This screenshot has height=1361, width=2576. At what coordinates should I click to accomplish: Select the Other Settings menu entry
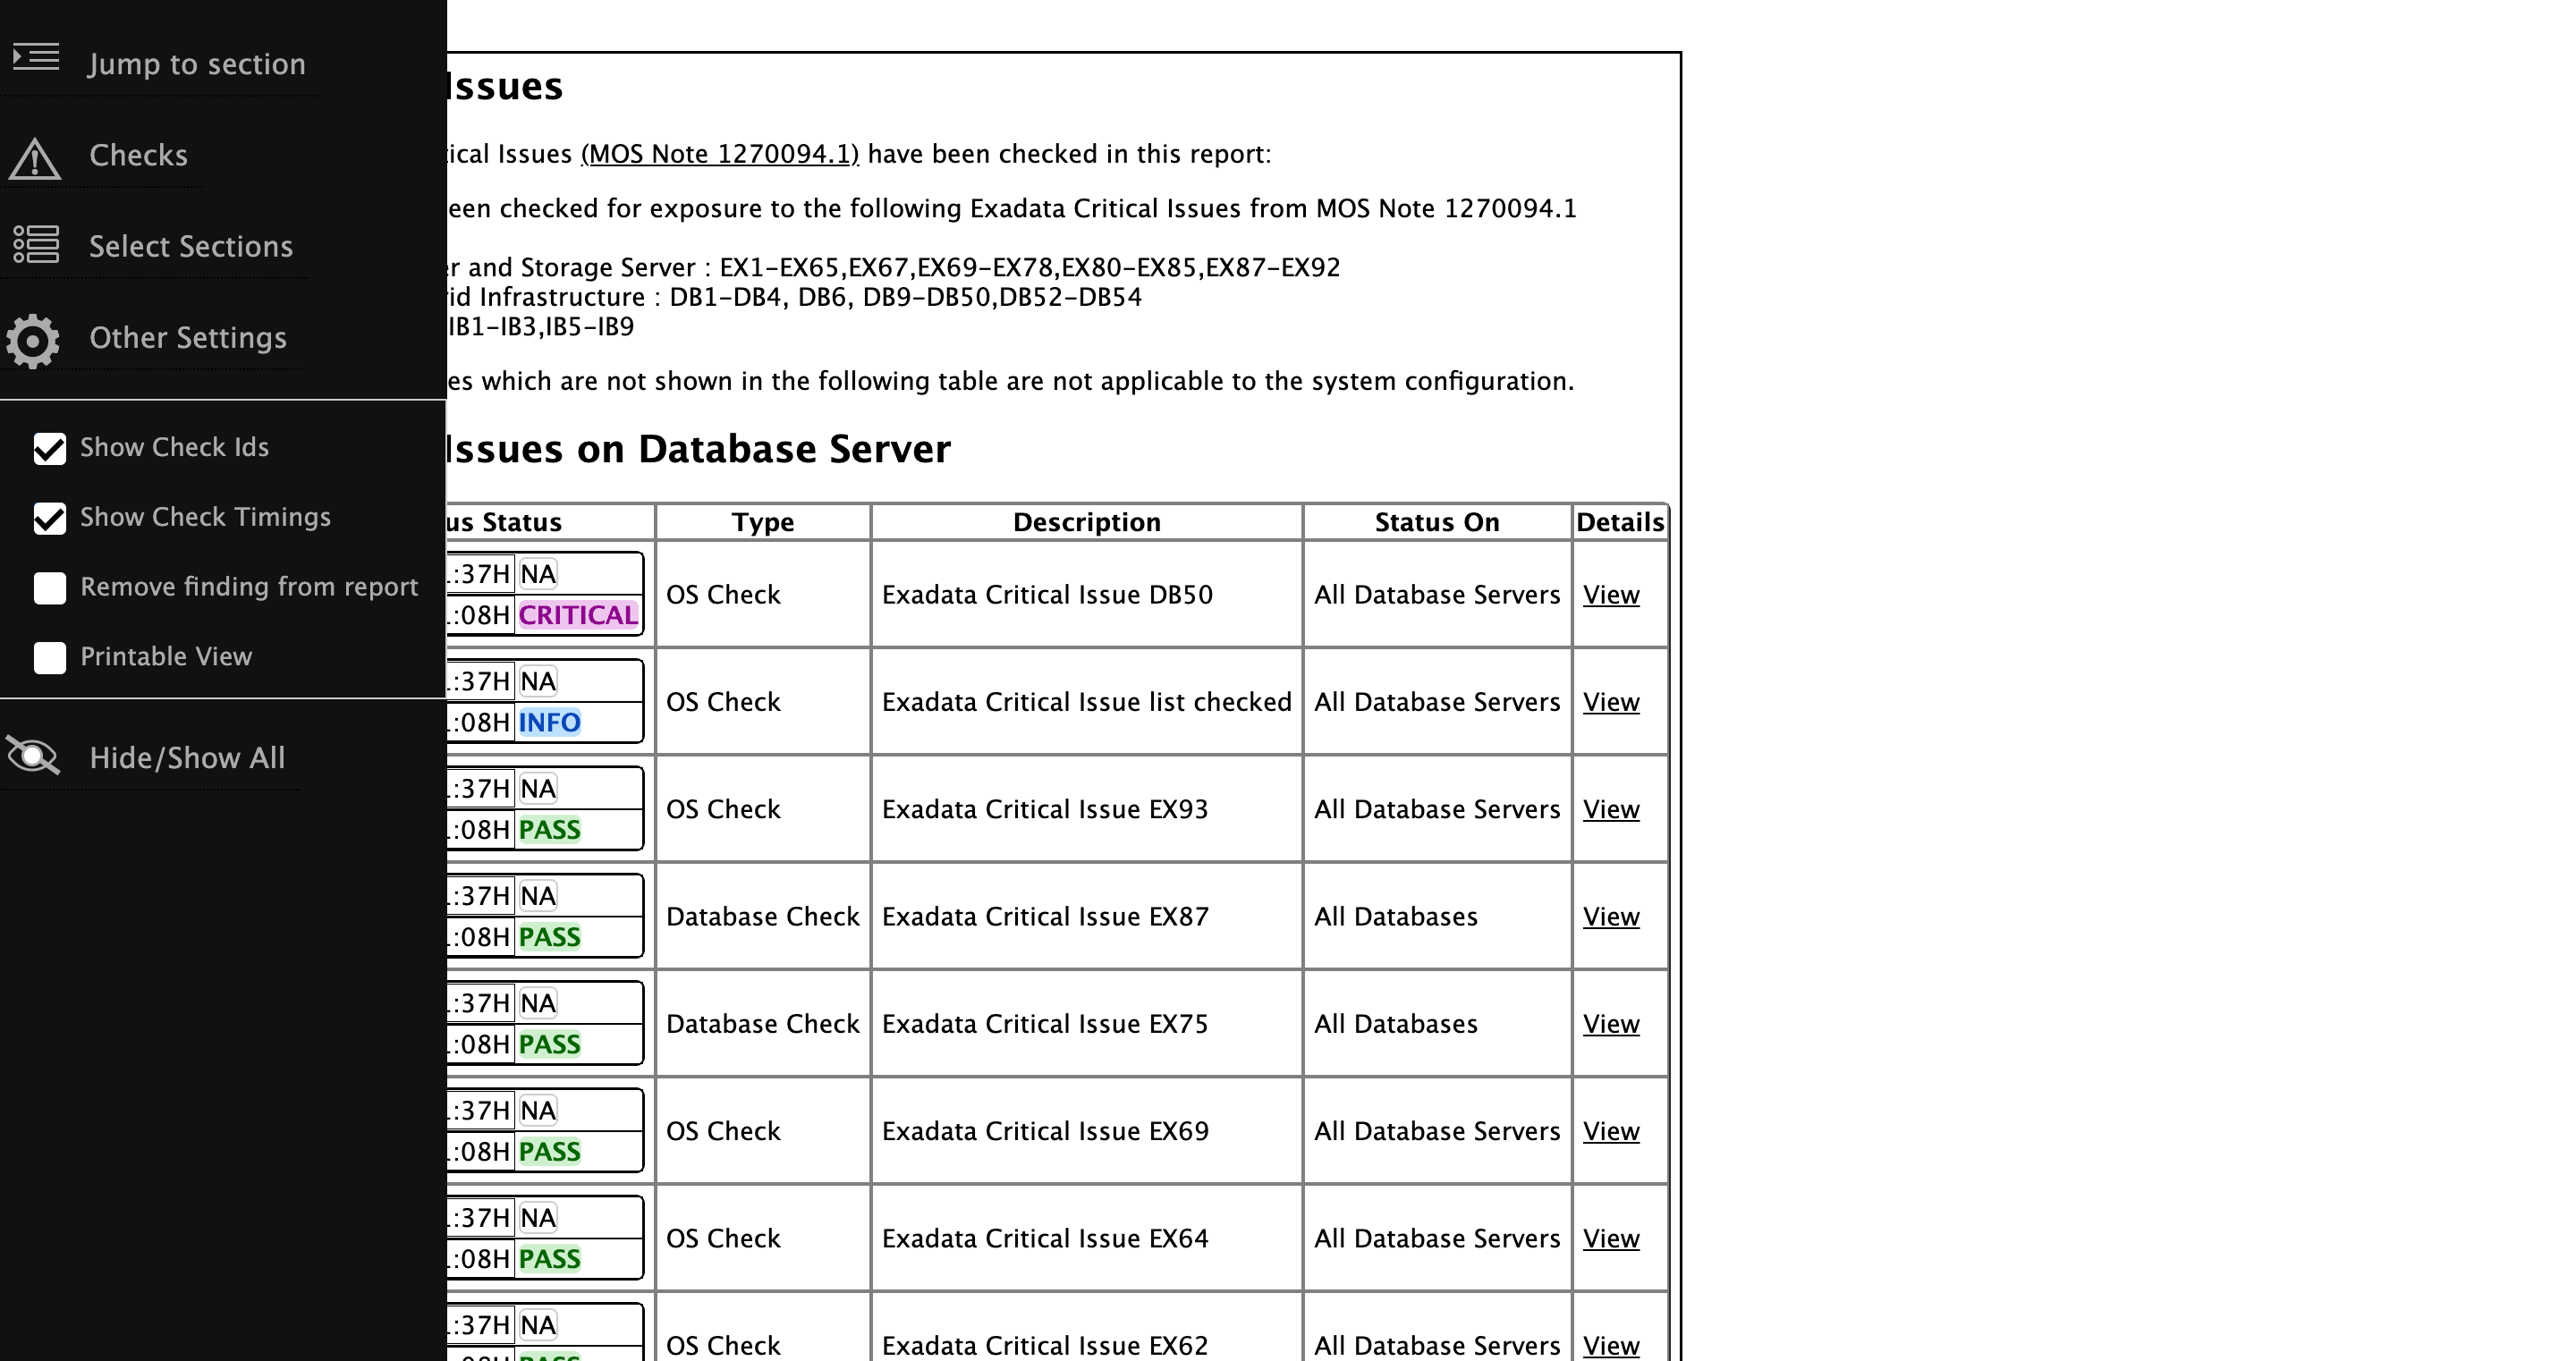click(188, 339)
